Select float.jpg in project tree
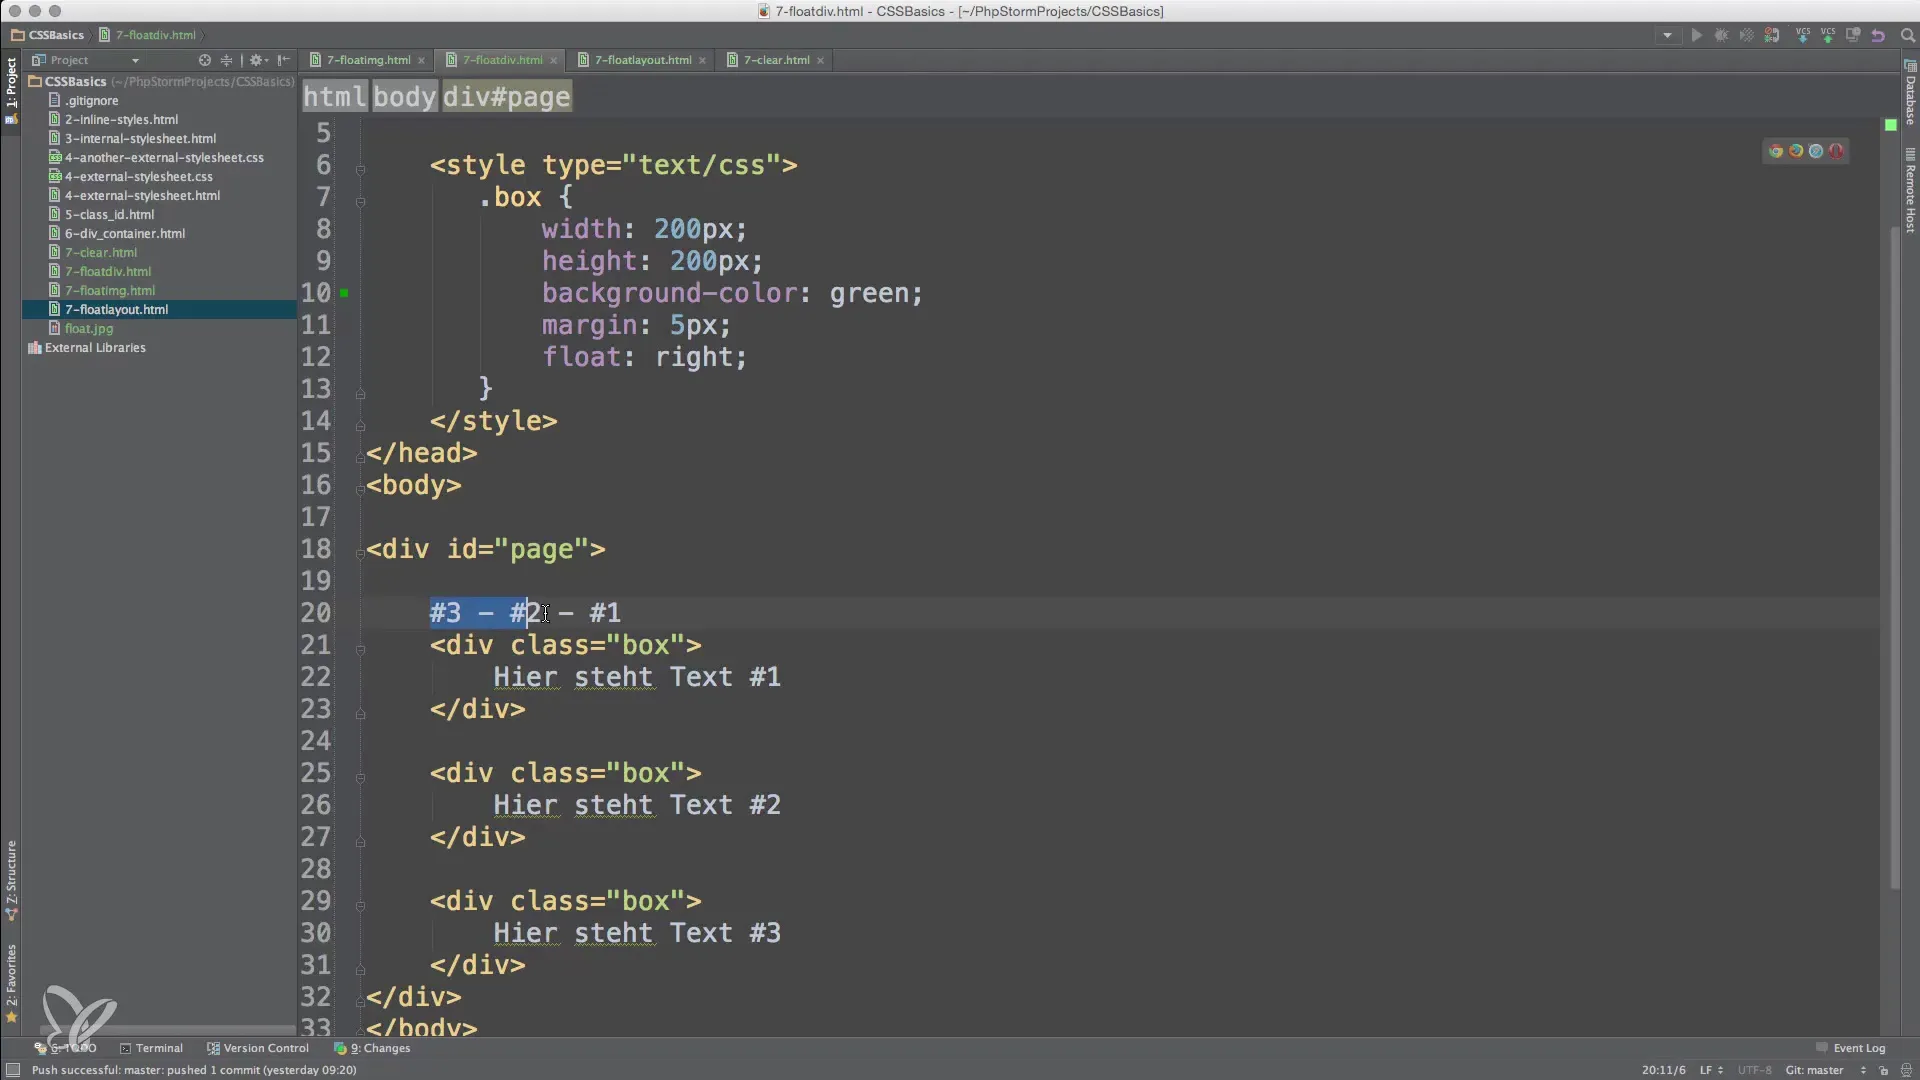 pos(89,329)
